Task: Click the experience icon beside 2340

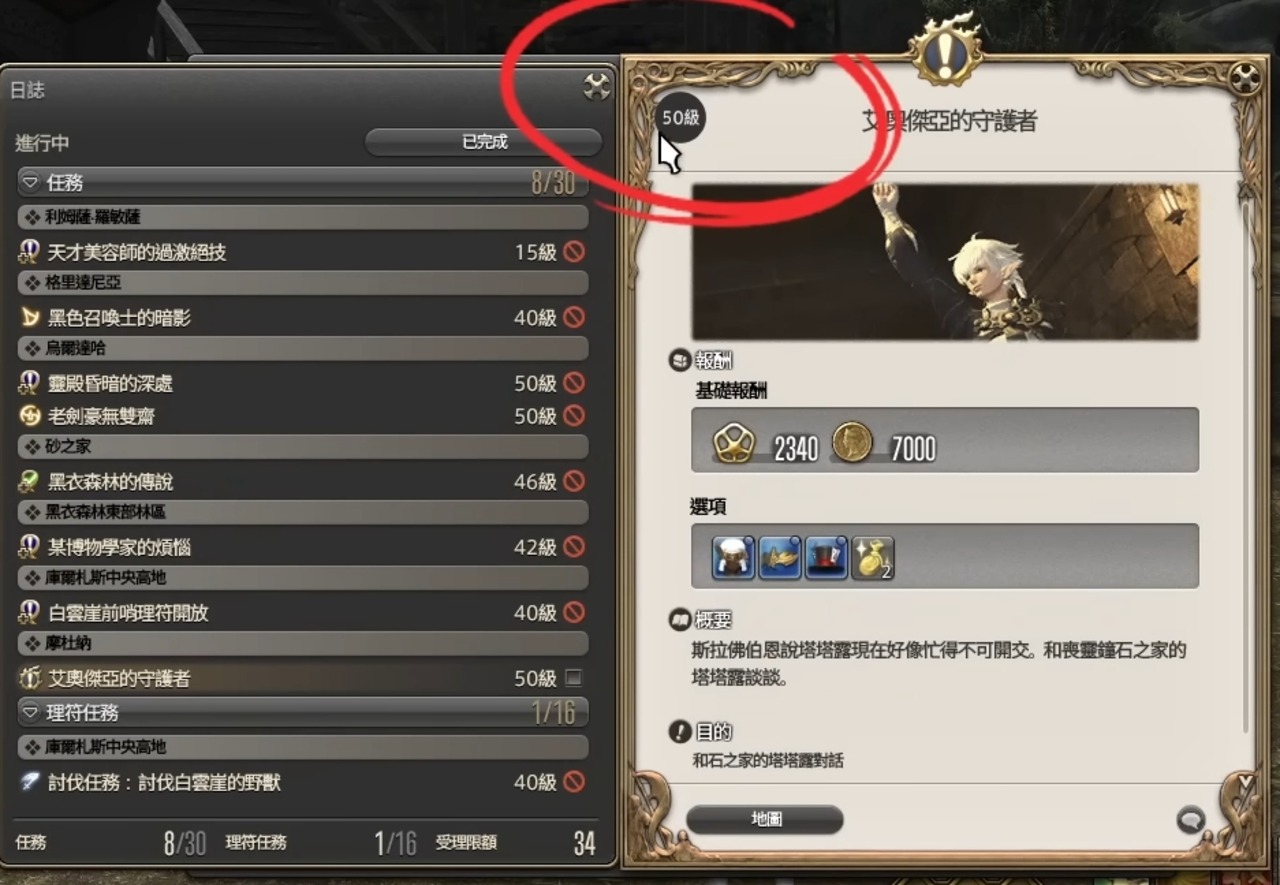Action: [733, 442]
